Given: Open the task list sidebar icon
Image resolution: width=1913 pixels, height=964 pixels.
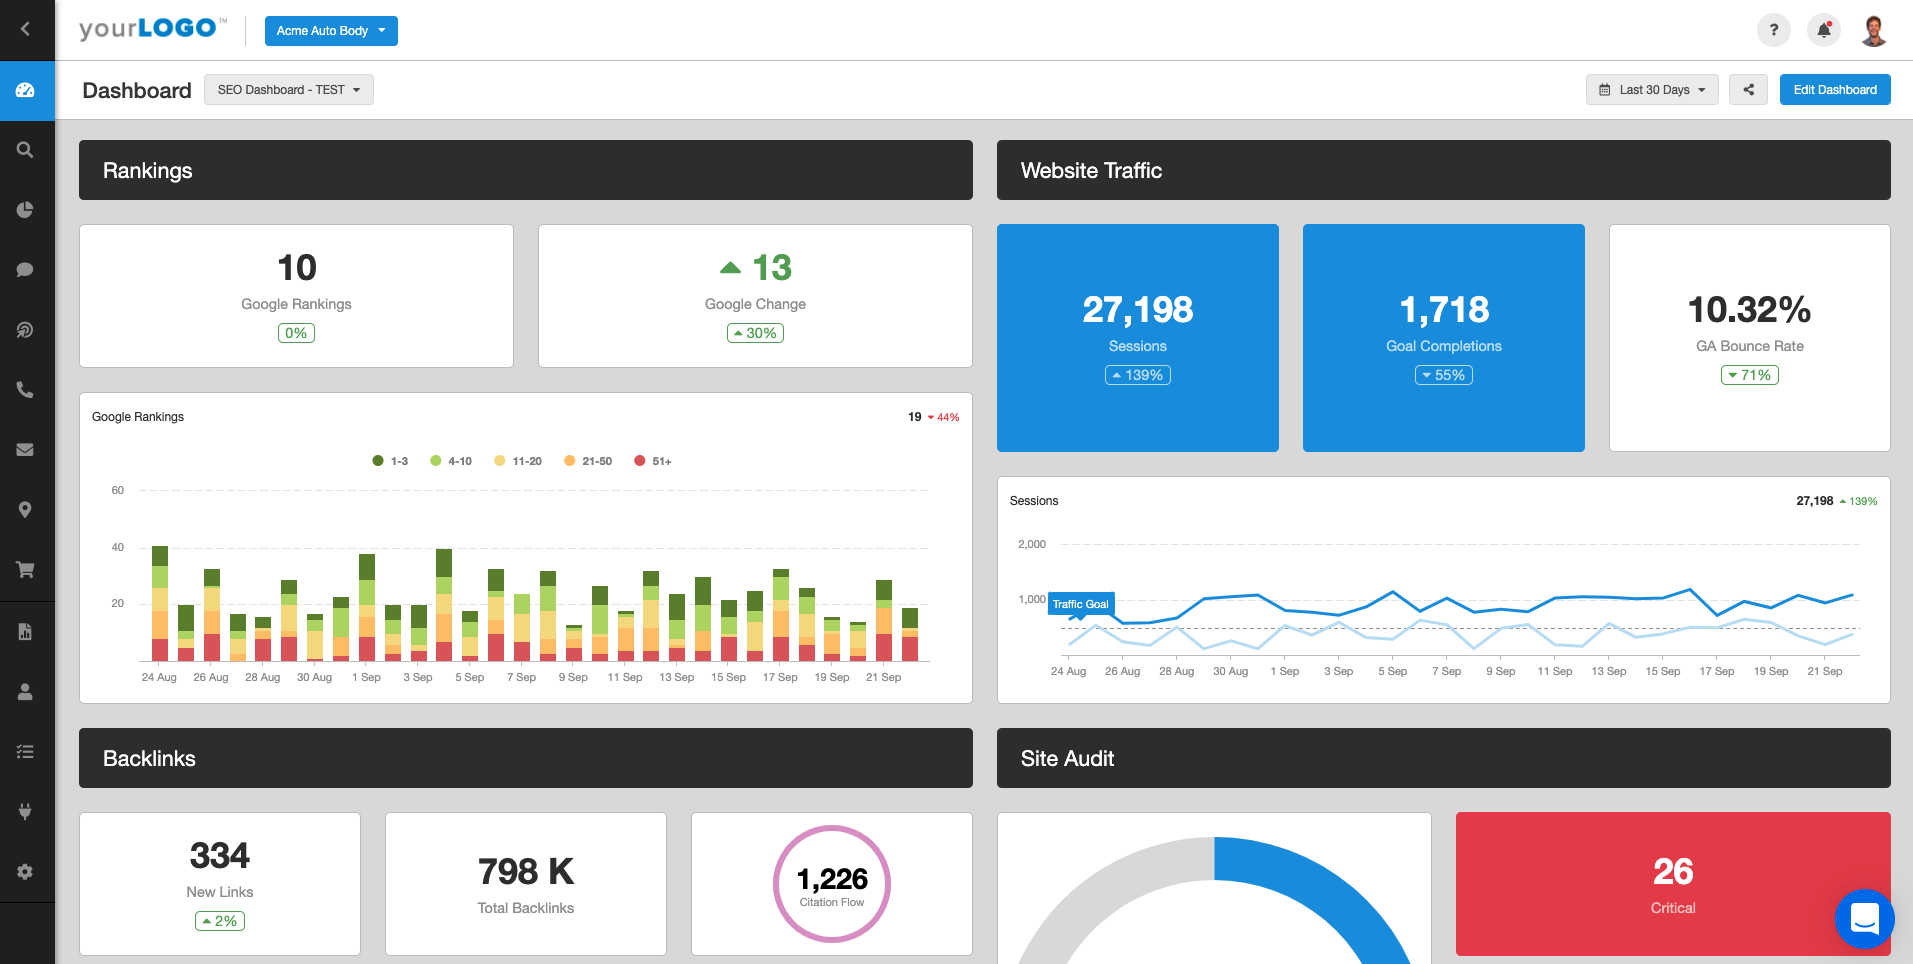Looking at the screenshot, I should (x=26, y=751).
